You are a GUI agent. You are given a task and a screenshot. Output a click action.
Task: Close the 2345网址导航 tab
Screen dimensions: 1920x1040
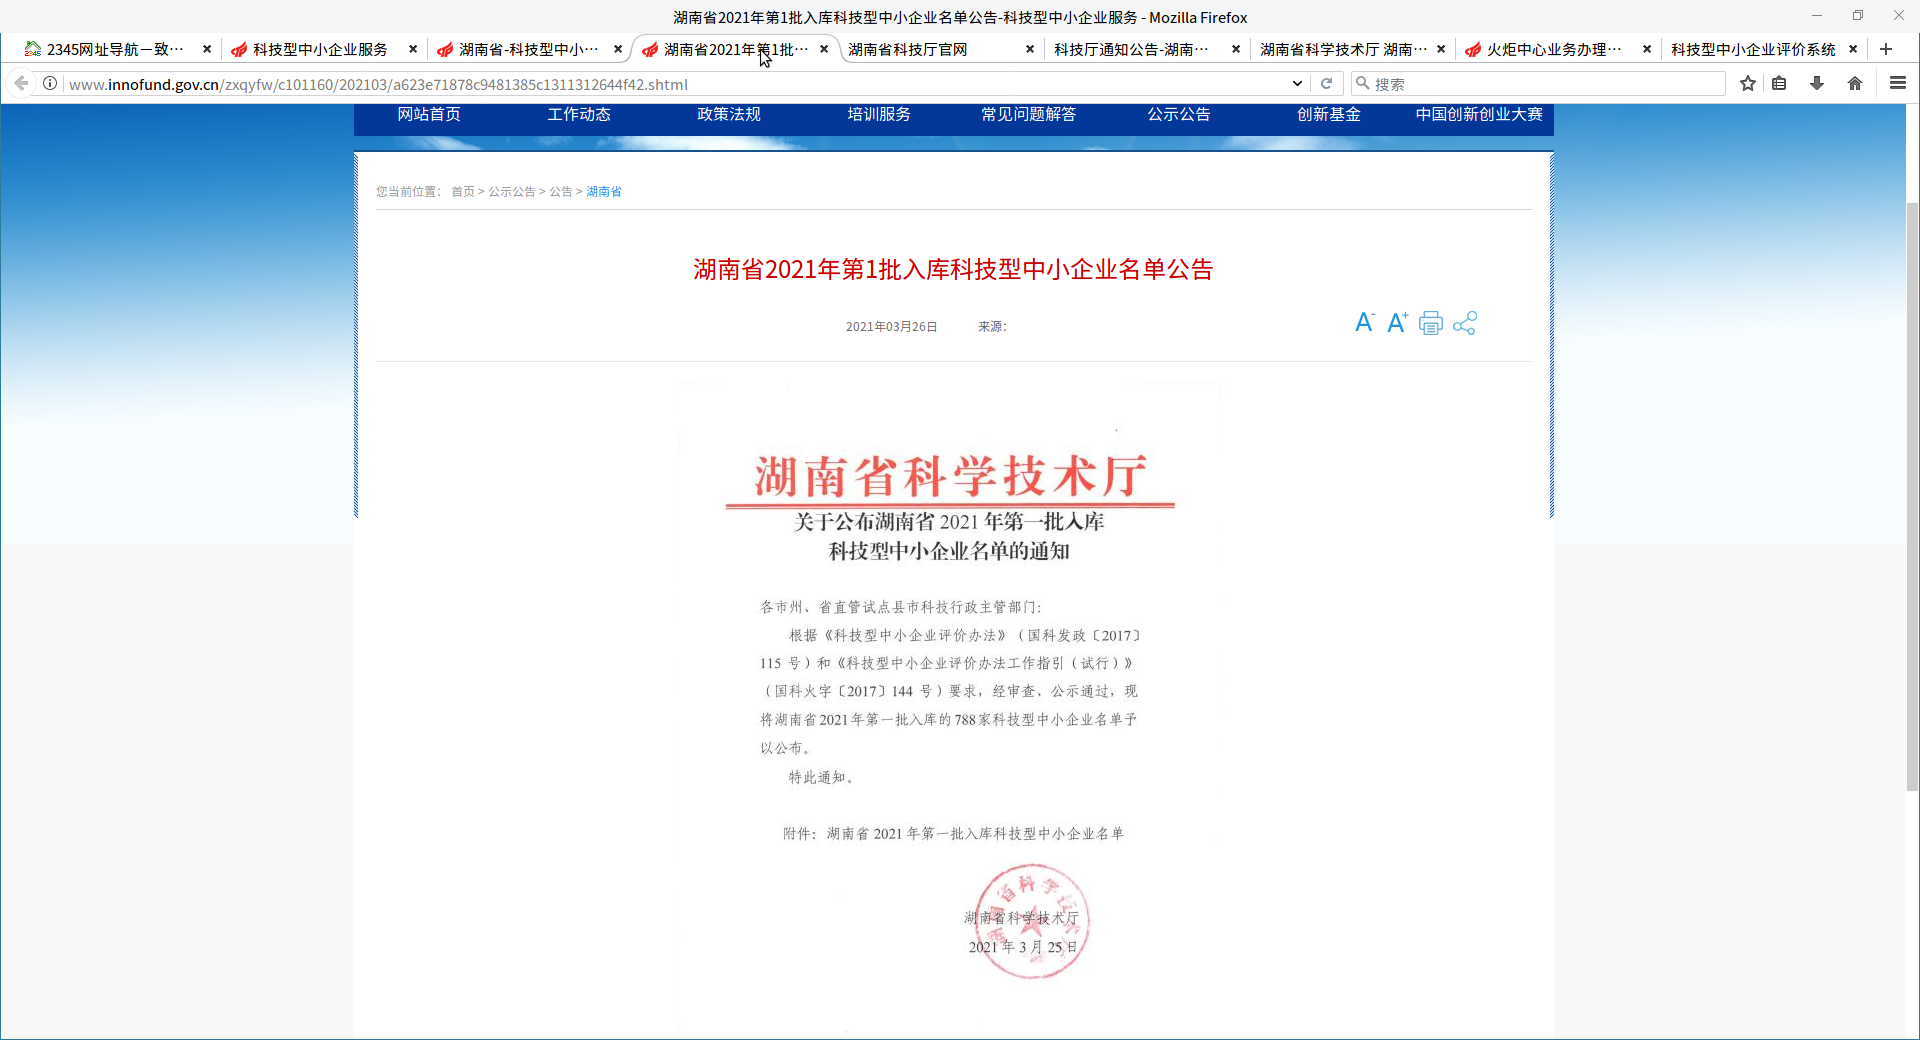click(x=207, y=49)
